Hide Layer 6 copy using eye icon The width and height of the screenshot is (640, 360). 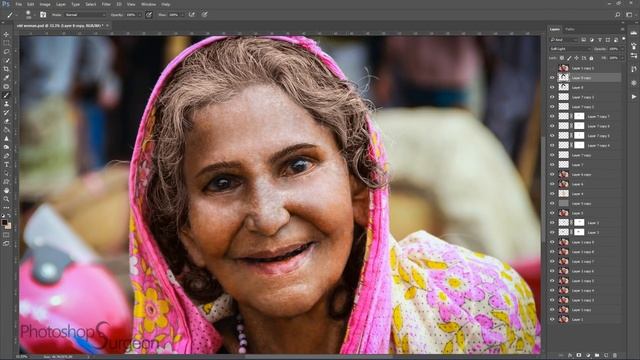pyautogui.click(x=552, y=174)
